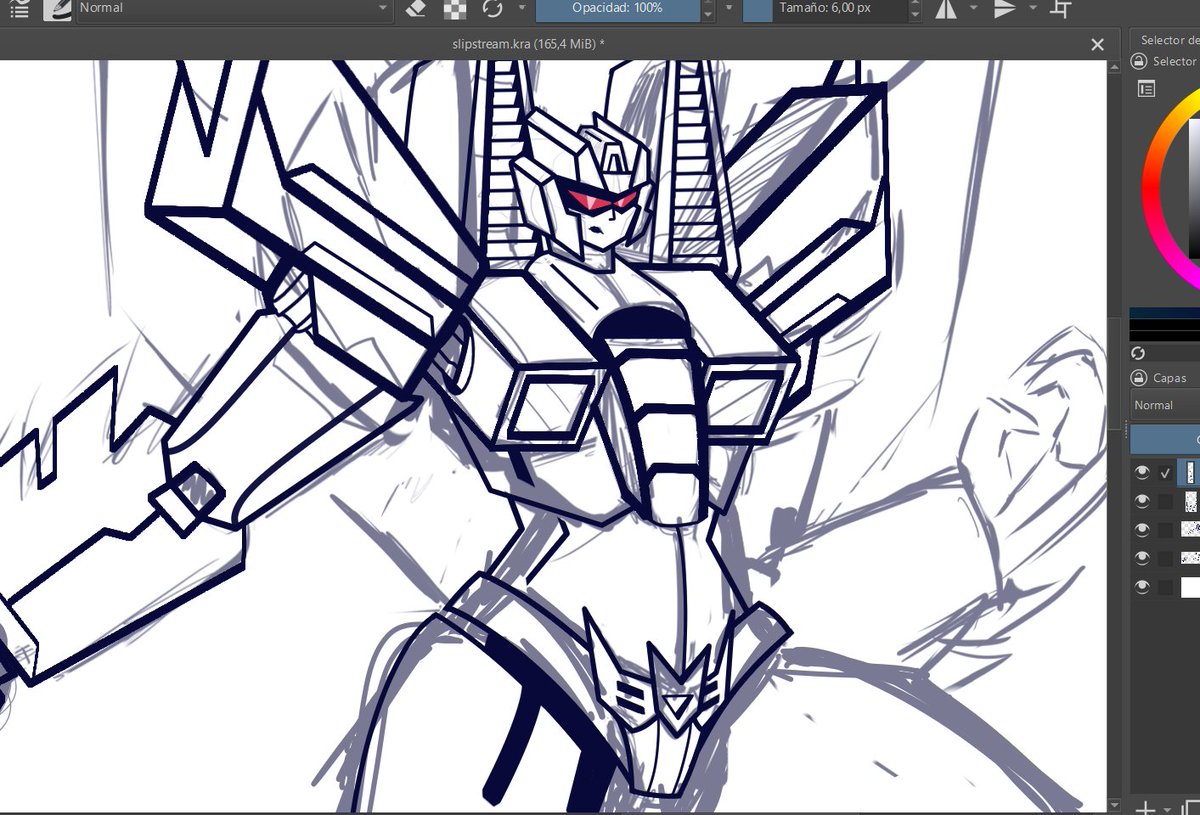Click the refresh icon below the color history

1138,353
